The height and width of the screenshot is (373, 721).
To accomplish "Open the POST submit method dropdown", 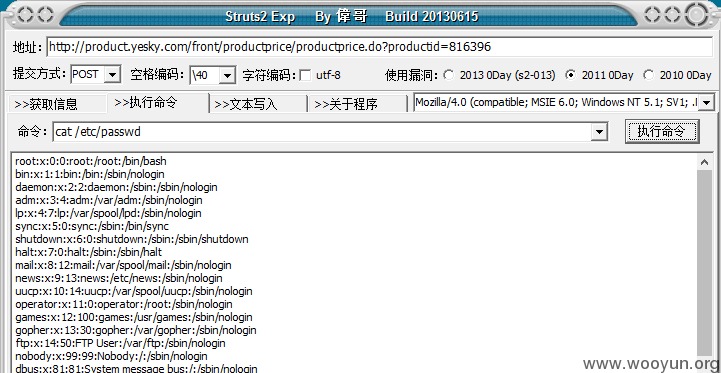I will pyautogui.click(x=112, y=75).
